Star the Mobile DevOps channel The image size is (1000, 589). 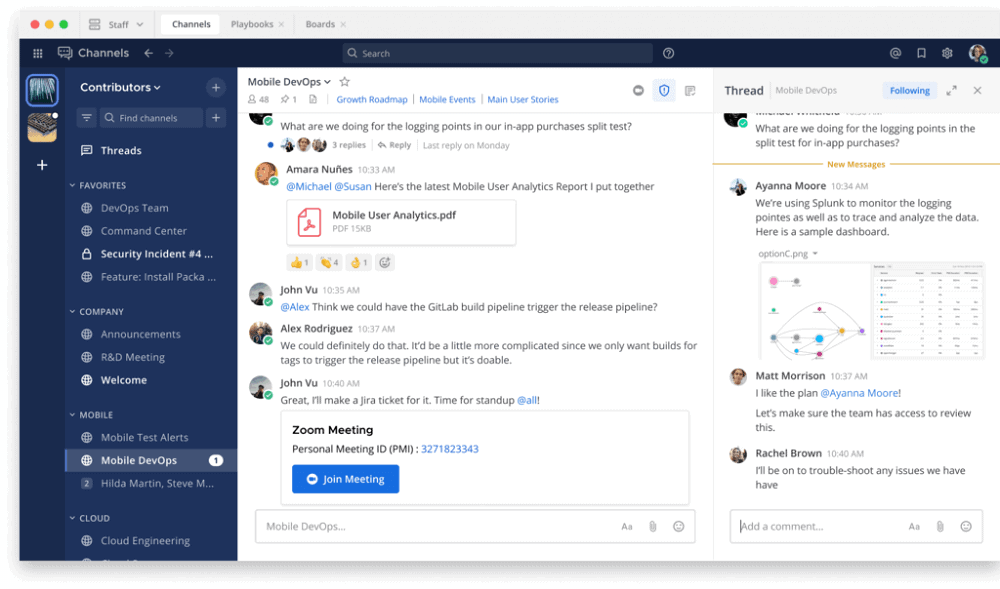click(x=344, y=82)
